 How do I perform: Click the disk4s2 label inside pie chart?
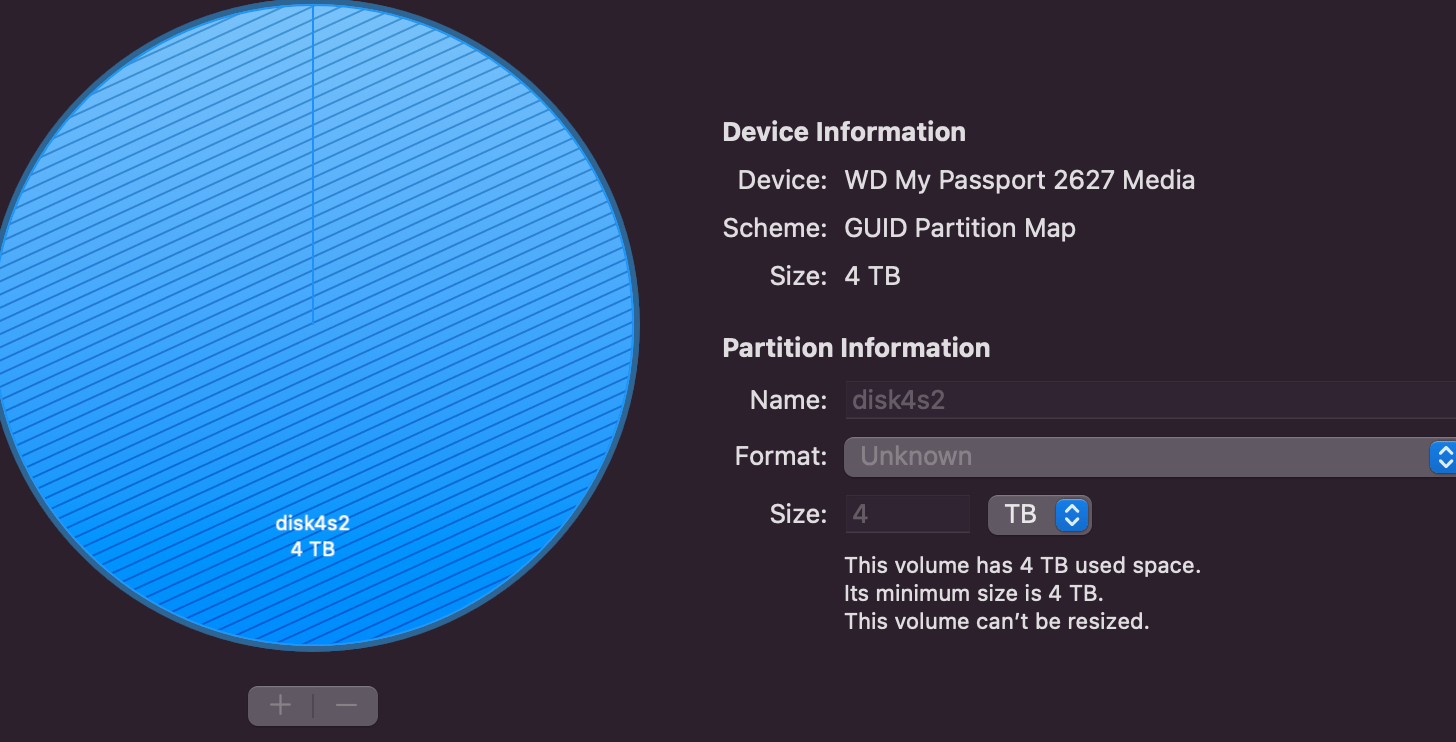click(313, 523)
